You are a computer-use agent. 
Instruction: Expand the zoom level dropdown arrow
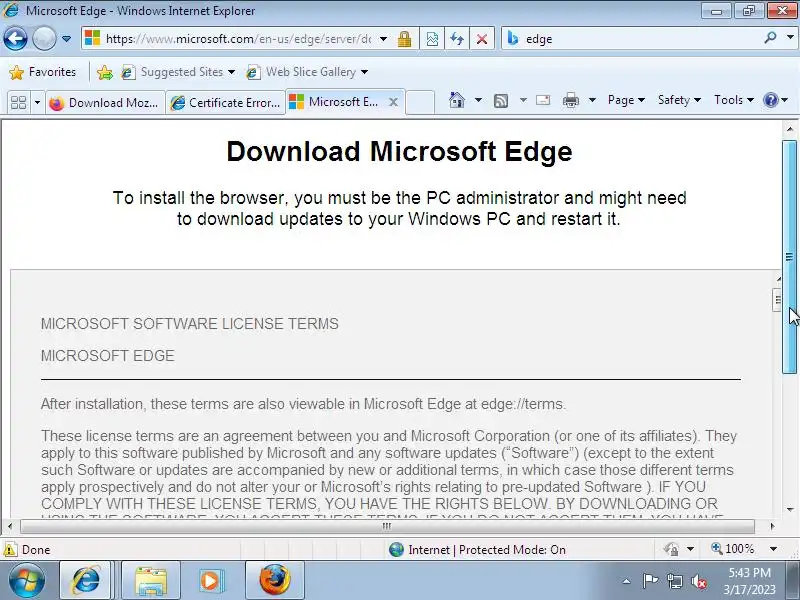point(773,549)
